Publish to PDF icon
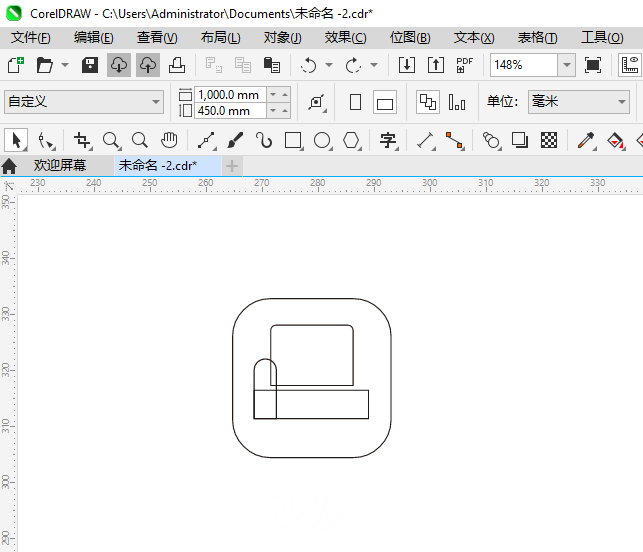Image resolution: width=643 pixels, height=552 pixels. tap(465, 65)
